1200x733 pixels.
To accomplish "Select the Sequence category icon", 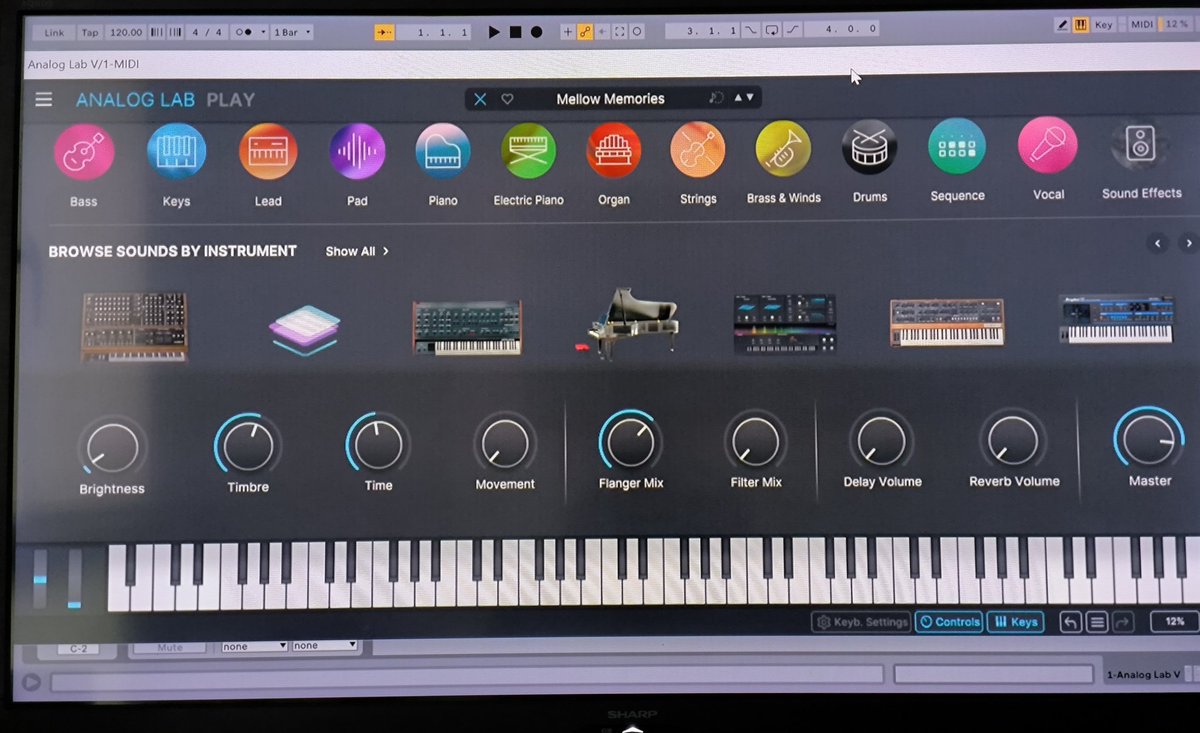I will (957, 146).
